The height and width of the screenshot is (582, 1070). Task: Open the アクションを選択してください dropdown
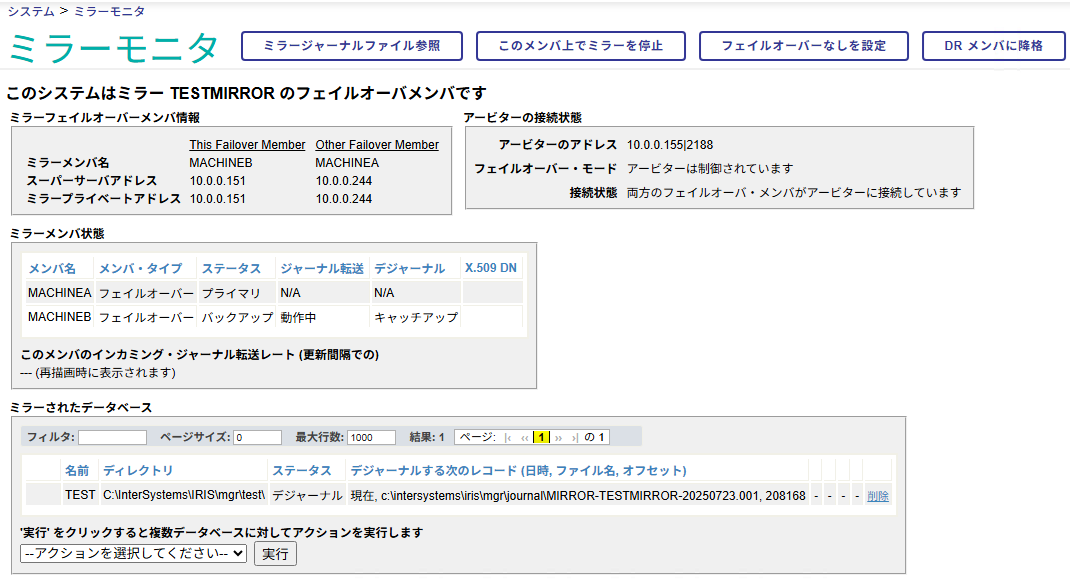tap(133, 553)
